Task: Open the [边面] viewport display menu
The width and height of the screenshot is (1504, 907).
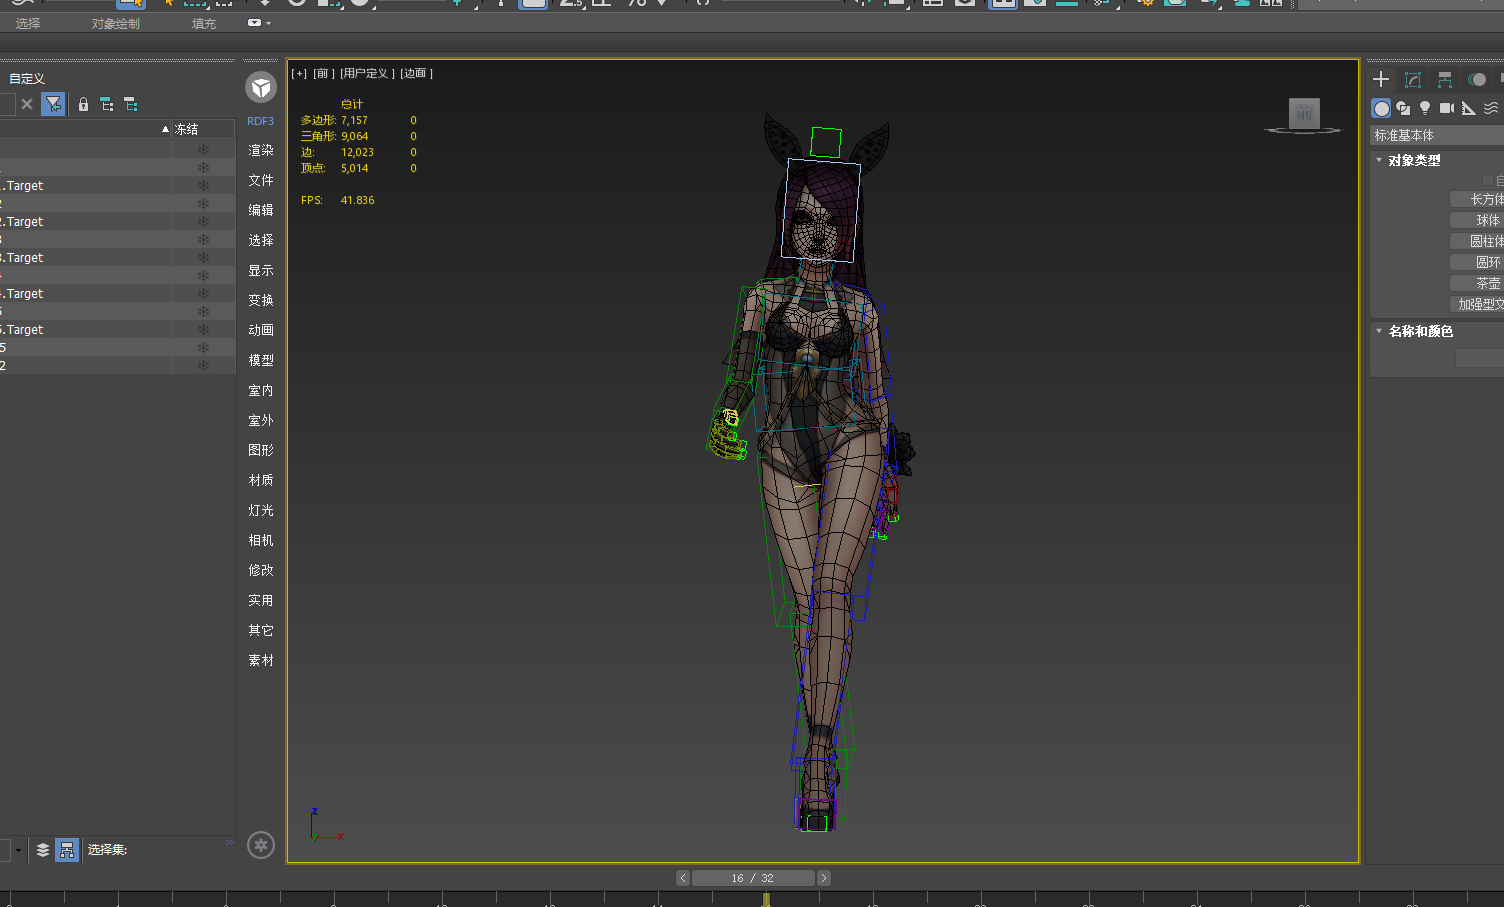Action: tap(416, 73)
